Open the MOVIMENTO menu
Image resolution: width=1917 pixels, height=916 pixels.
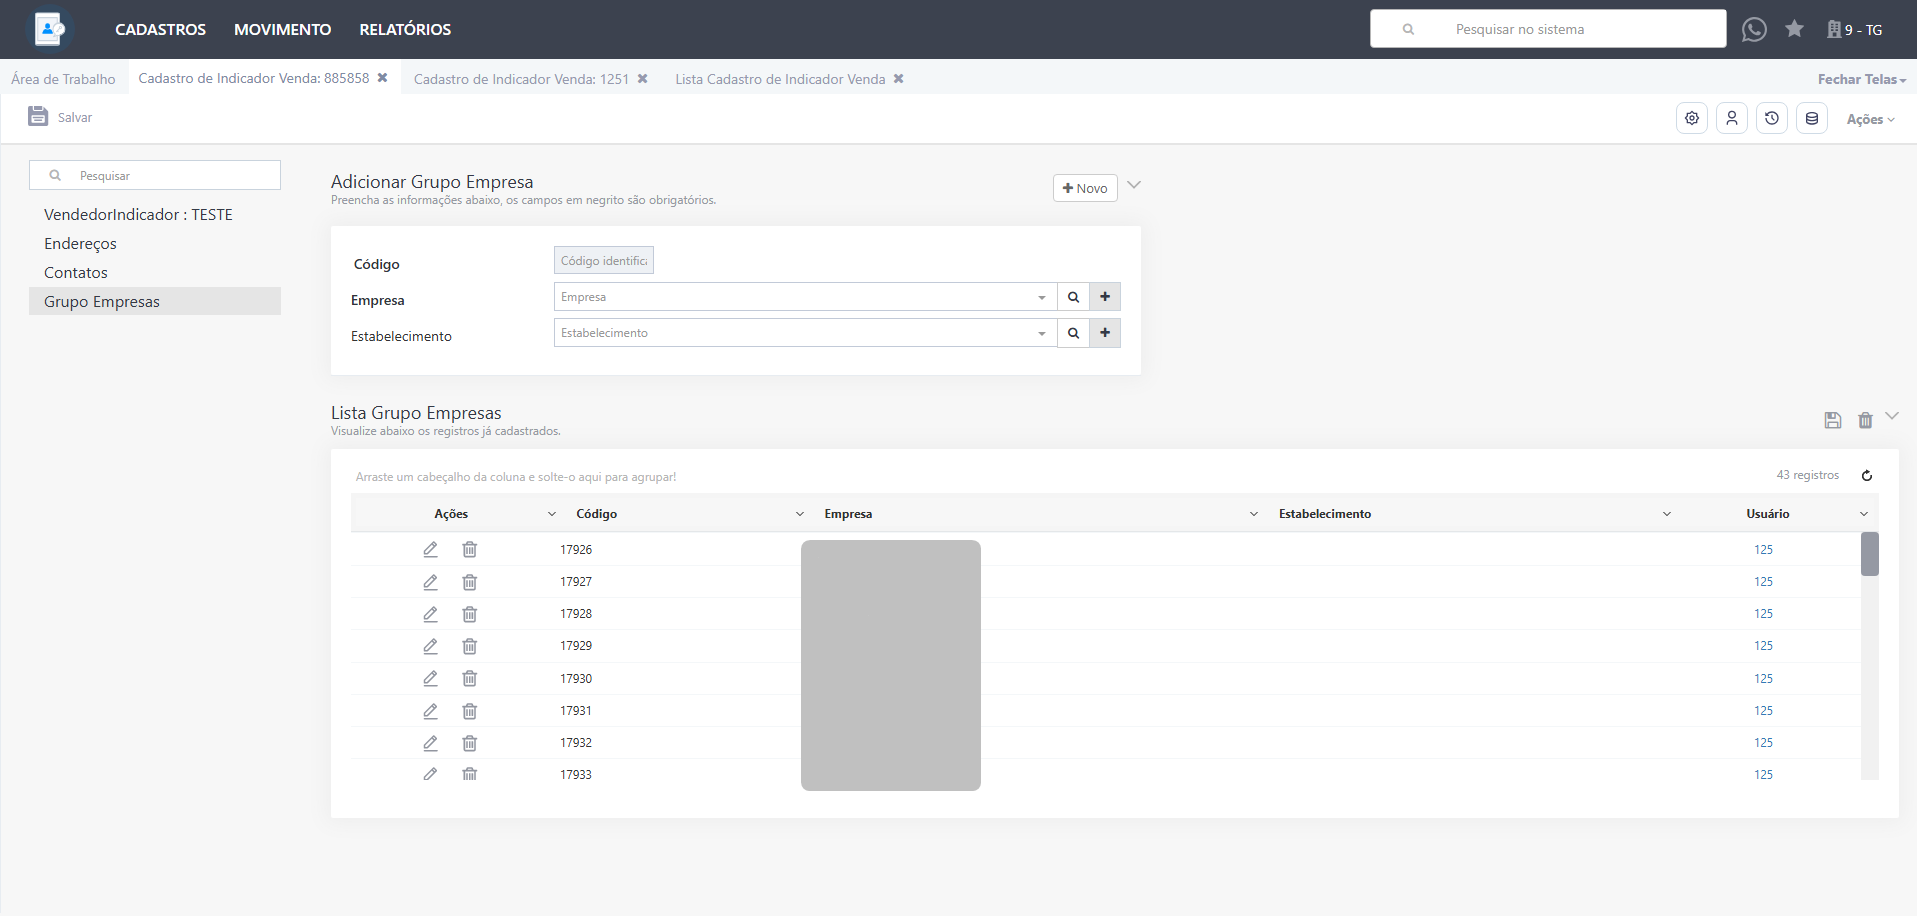[282, 30]
